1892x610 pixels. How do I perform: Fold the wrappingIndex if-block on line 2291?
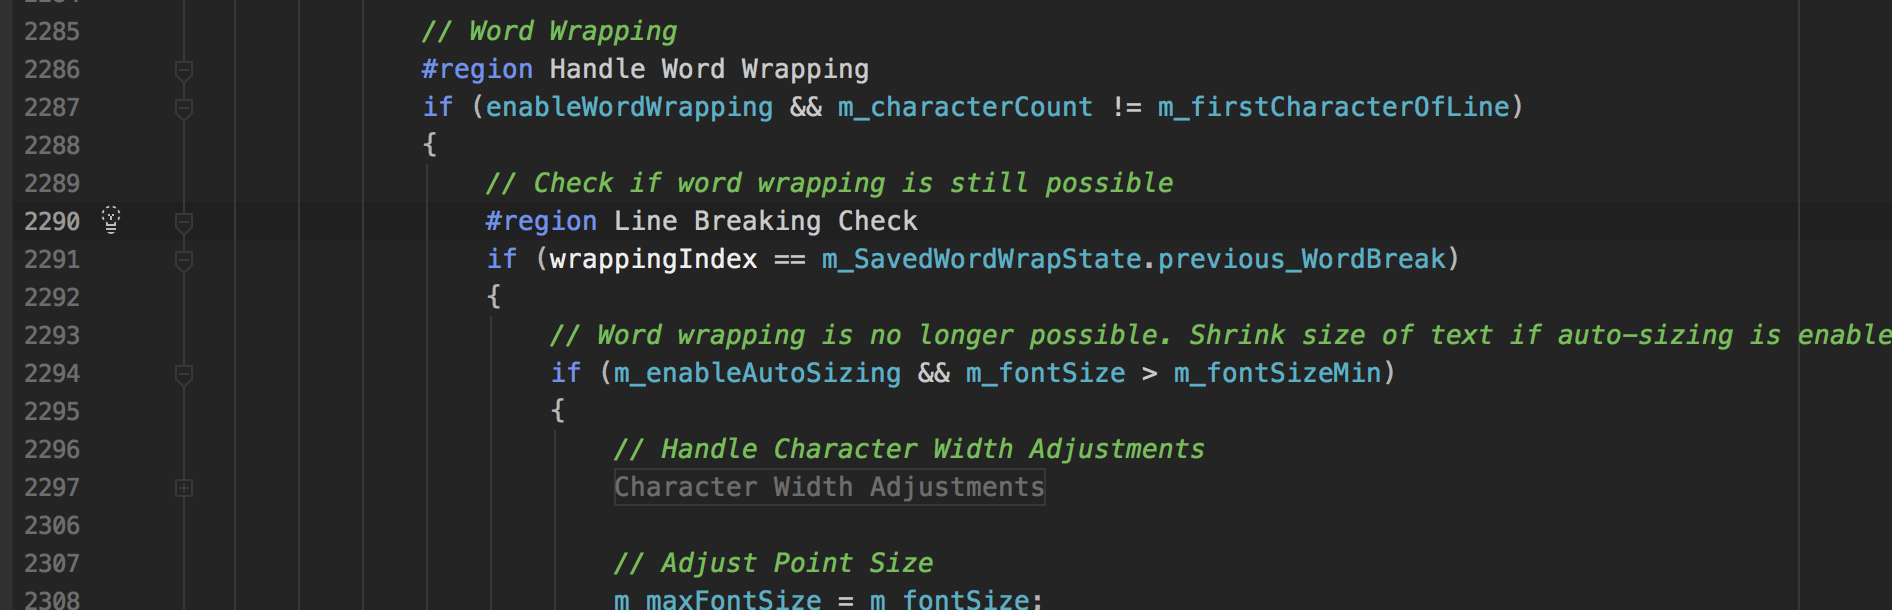click(x=184, y=260)
